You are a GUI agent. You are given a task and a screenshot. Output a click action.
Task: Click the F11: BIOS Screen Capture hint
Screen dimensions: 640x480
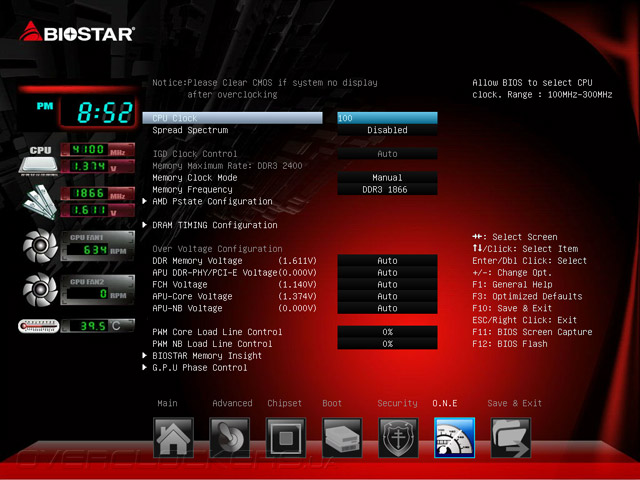[532, 332]
